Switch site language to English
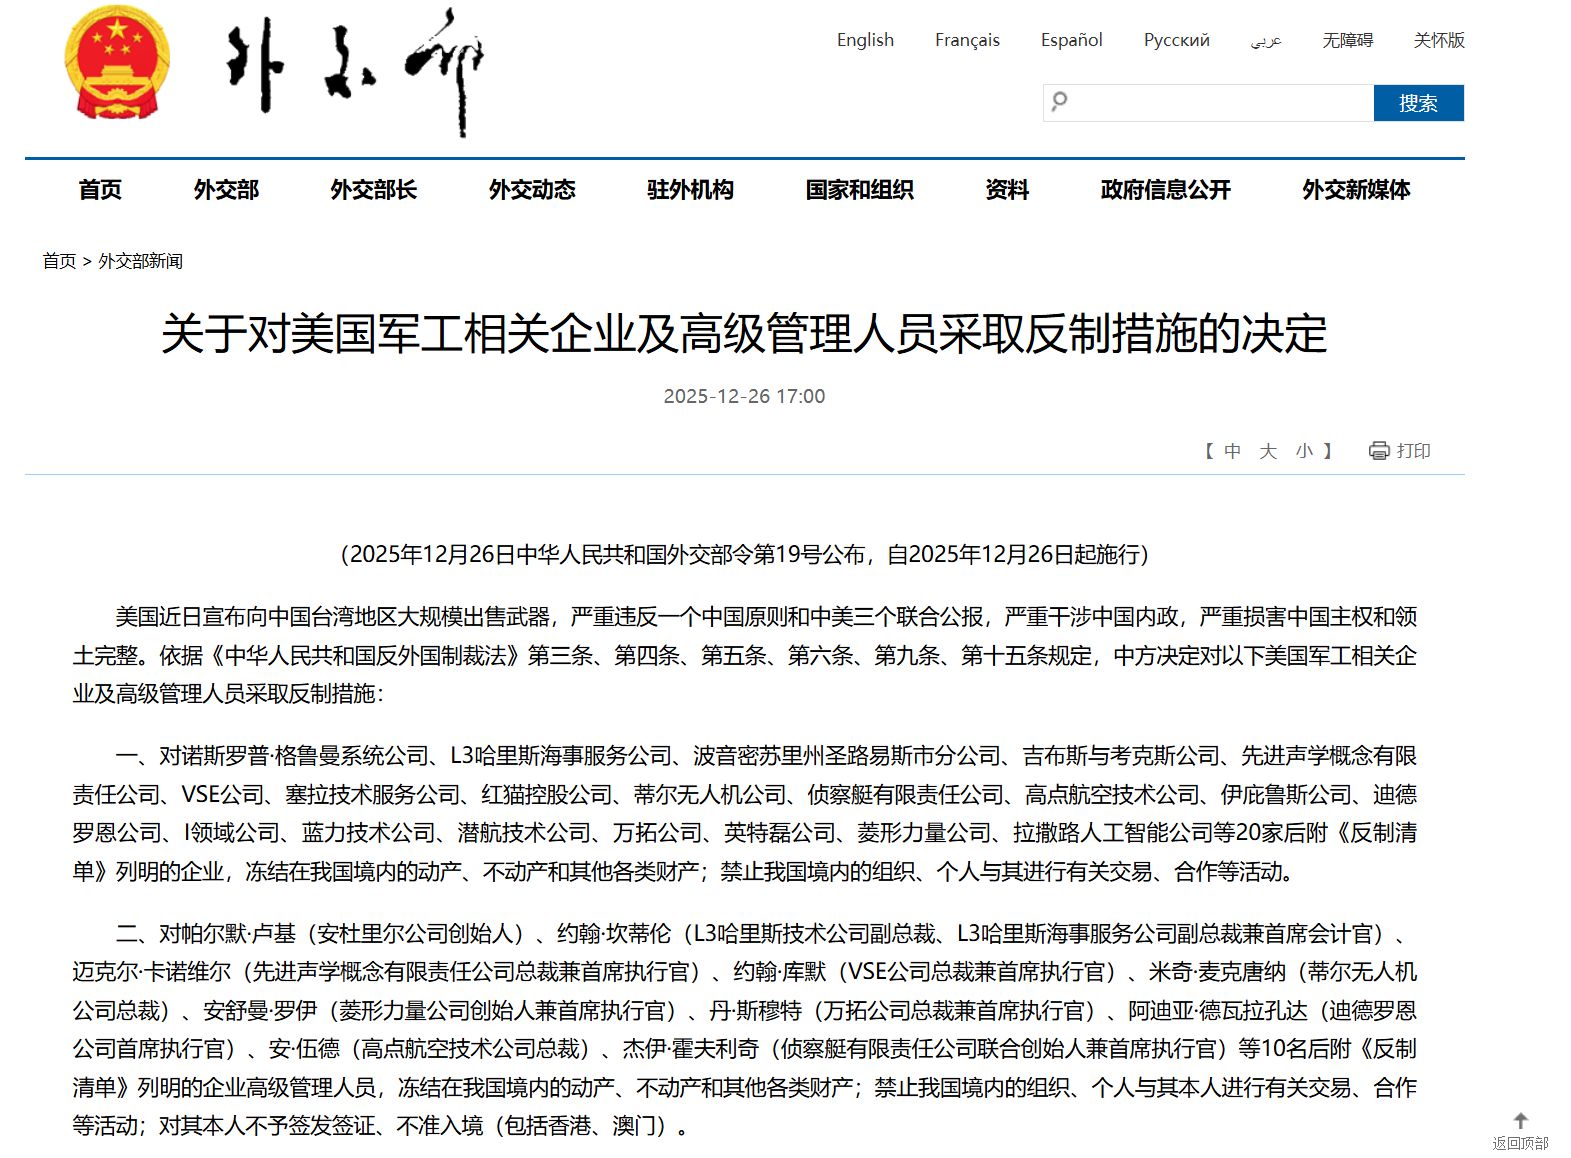This screenshot has height=1158, width=1571. click(865, 40)
